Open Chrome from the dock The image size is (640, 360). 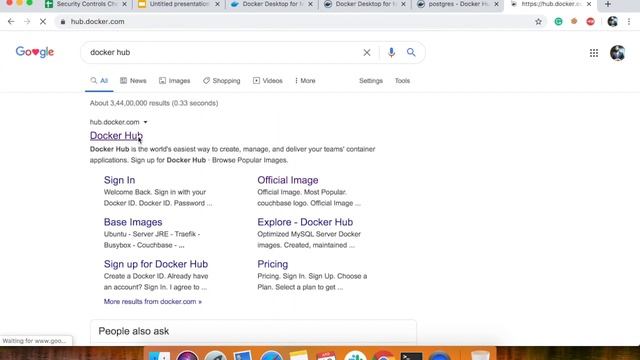[383, 357]
